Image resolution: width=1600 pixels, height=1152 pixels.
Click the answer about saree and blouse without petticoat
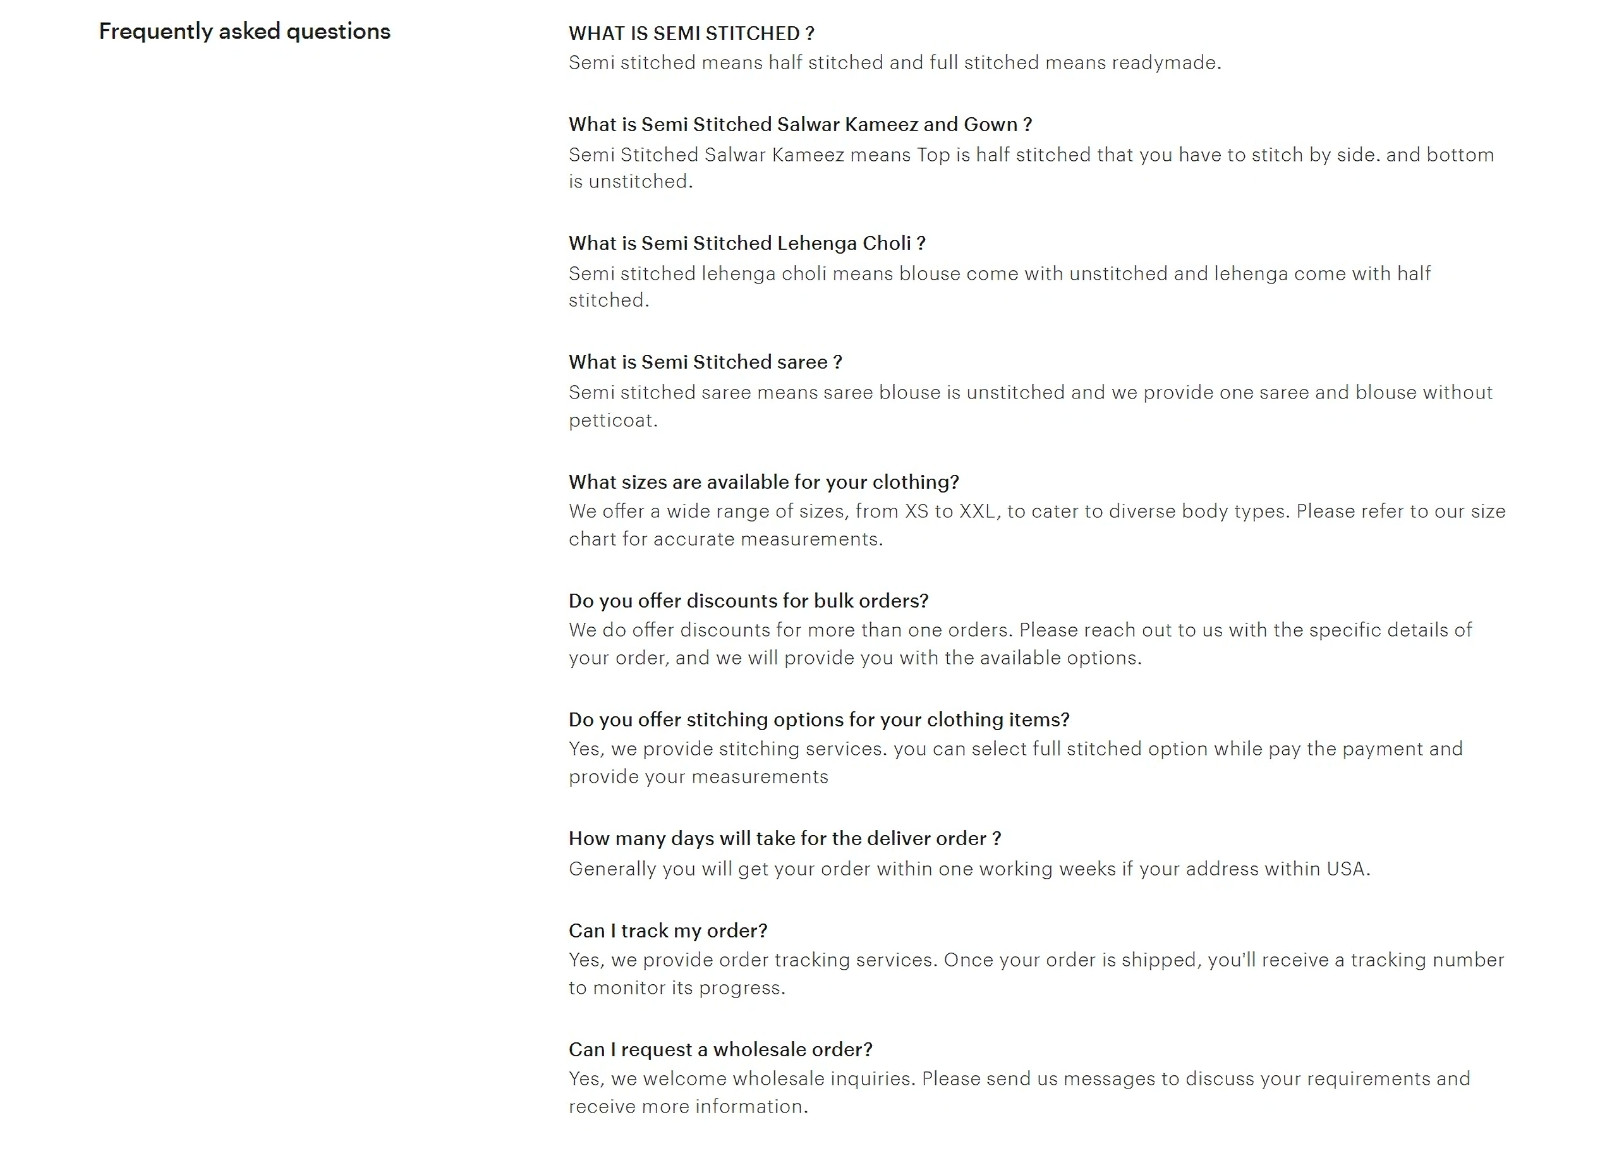[1030, 406]
